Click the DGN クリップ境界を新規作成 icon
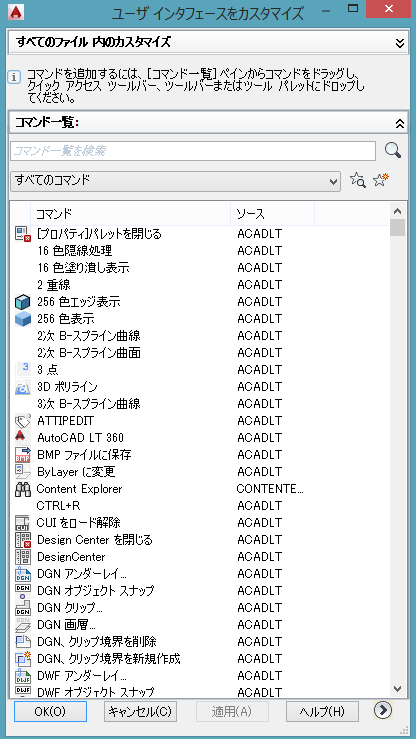Image resolution: width=416 pixels, height=743 pixels. pyautogui.click(x=23, y=659)
